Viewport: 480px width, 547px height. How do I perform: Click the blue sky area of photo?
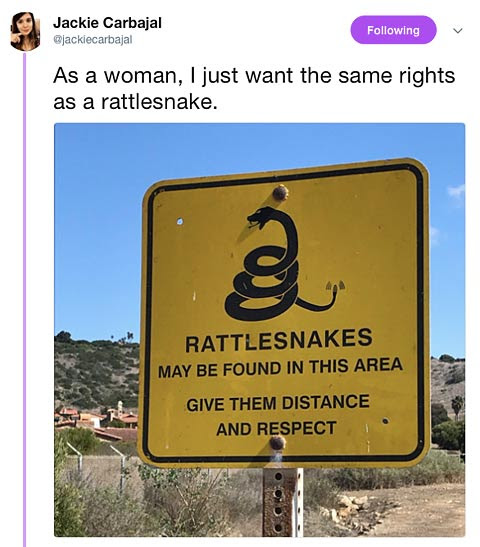tap(98, 227)
